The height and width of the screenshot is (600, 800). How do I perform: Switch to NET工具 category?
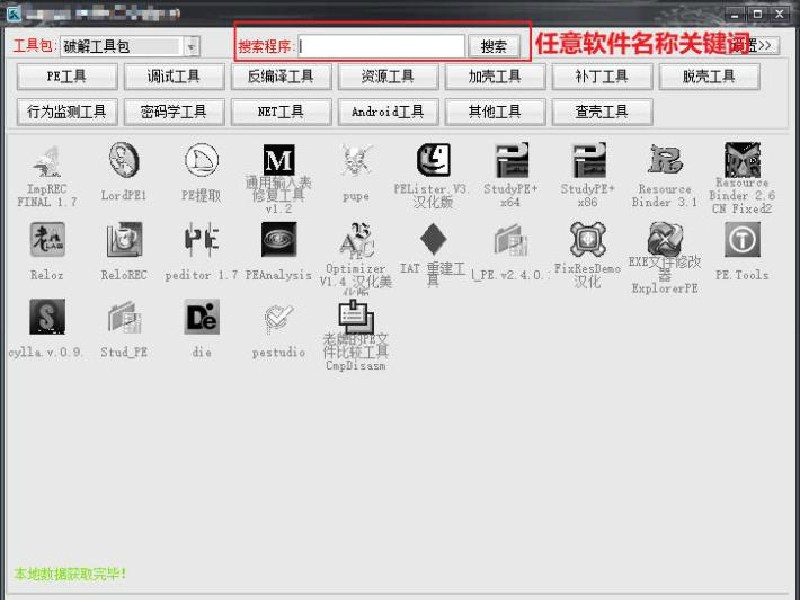(x=281, y=111)
